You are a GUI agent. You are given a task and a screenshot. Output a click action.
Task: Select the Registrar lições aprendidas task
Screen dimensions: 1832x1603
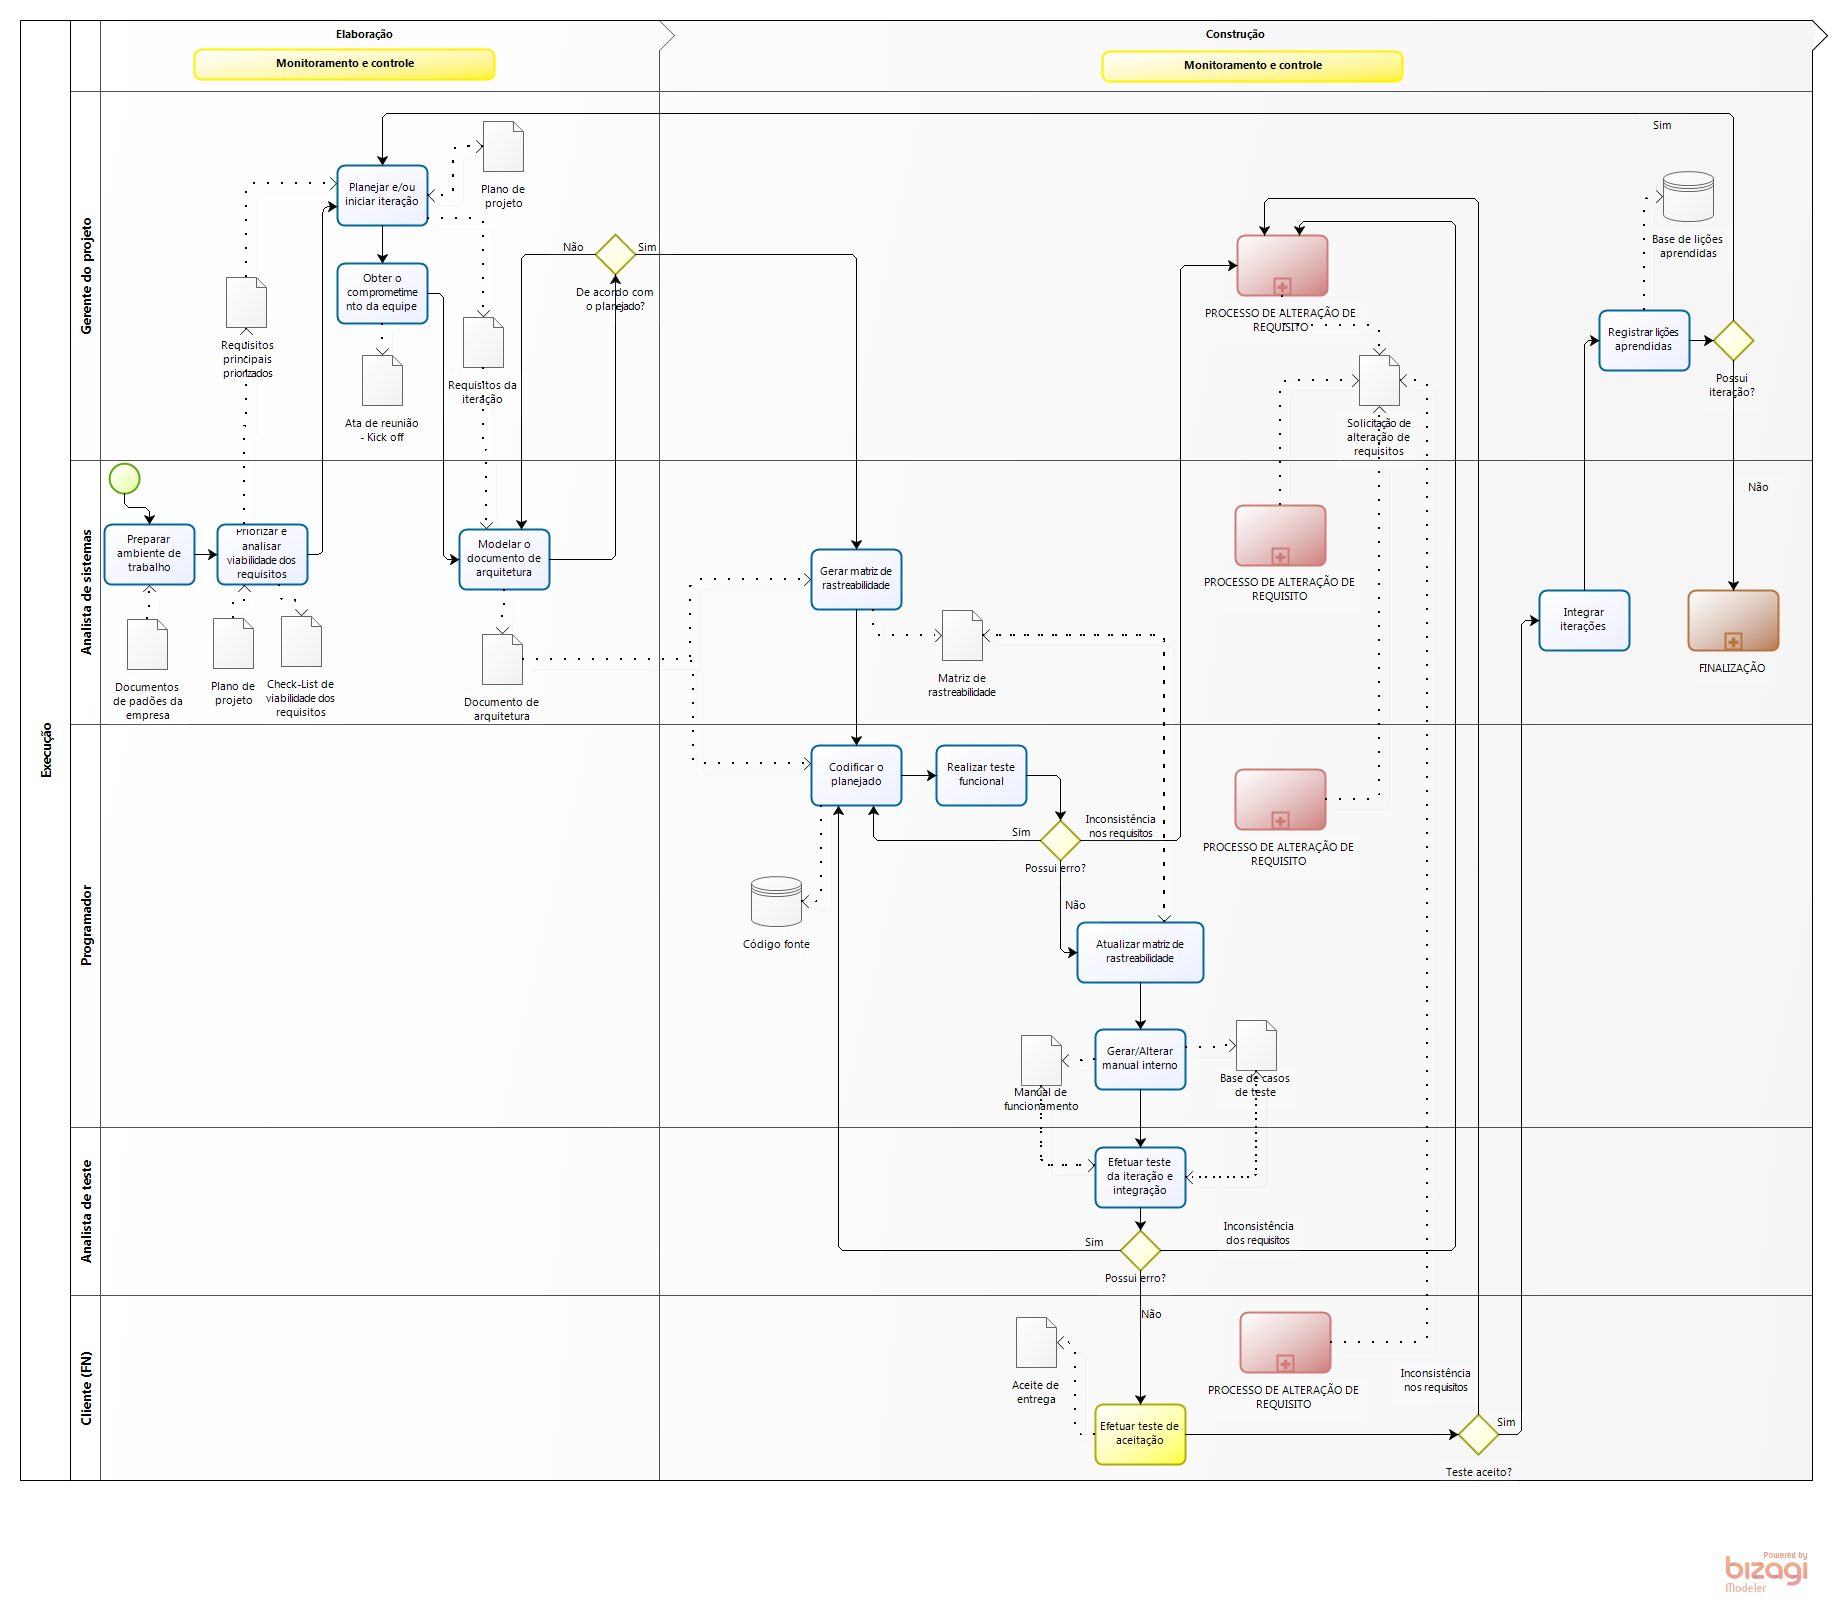click(1643, 340)
